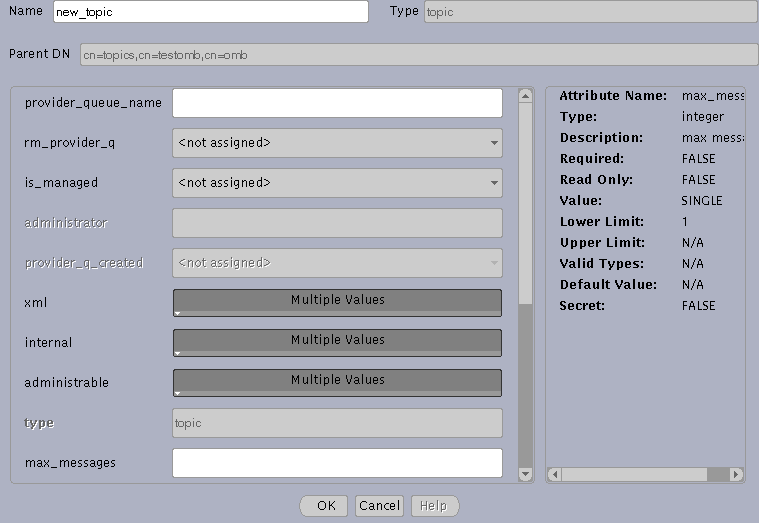Image resolution: width=759 pixels, height=523 pixels.
Task: Click the Name field containing new_topic
Action: pyautogui.click(x=211, y=12)
